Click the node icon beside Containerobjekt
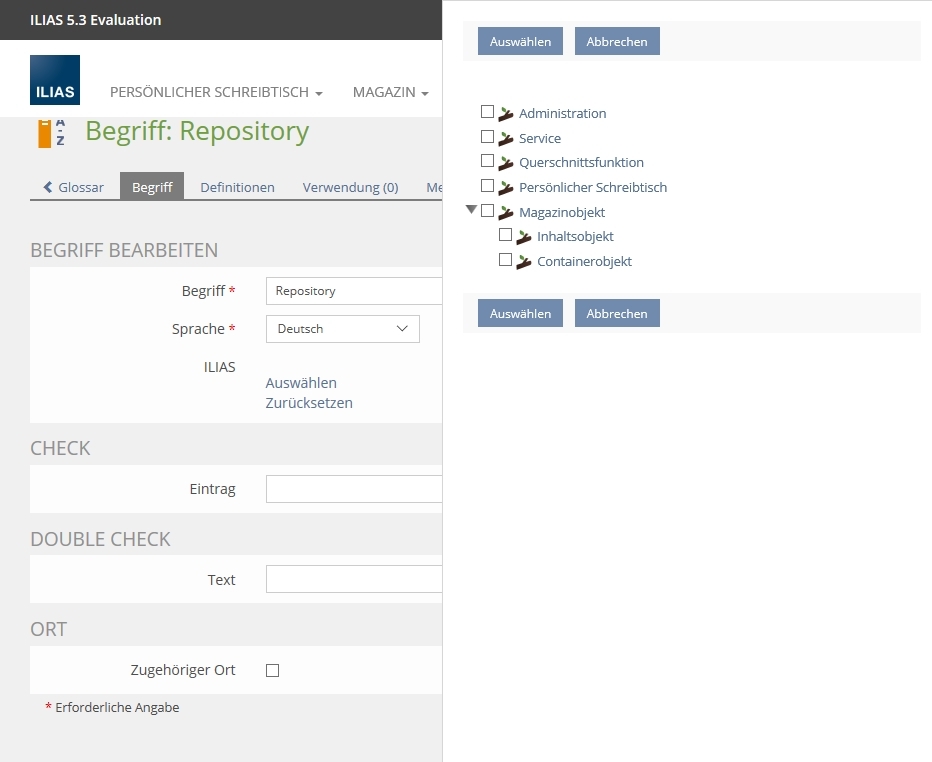This screenshot has height=762, width=932. tap(524, 262)
